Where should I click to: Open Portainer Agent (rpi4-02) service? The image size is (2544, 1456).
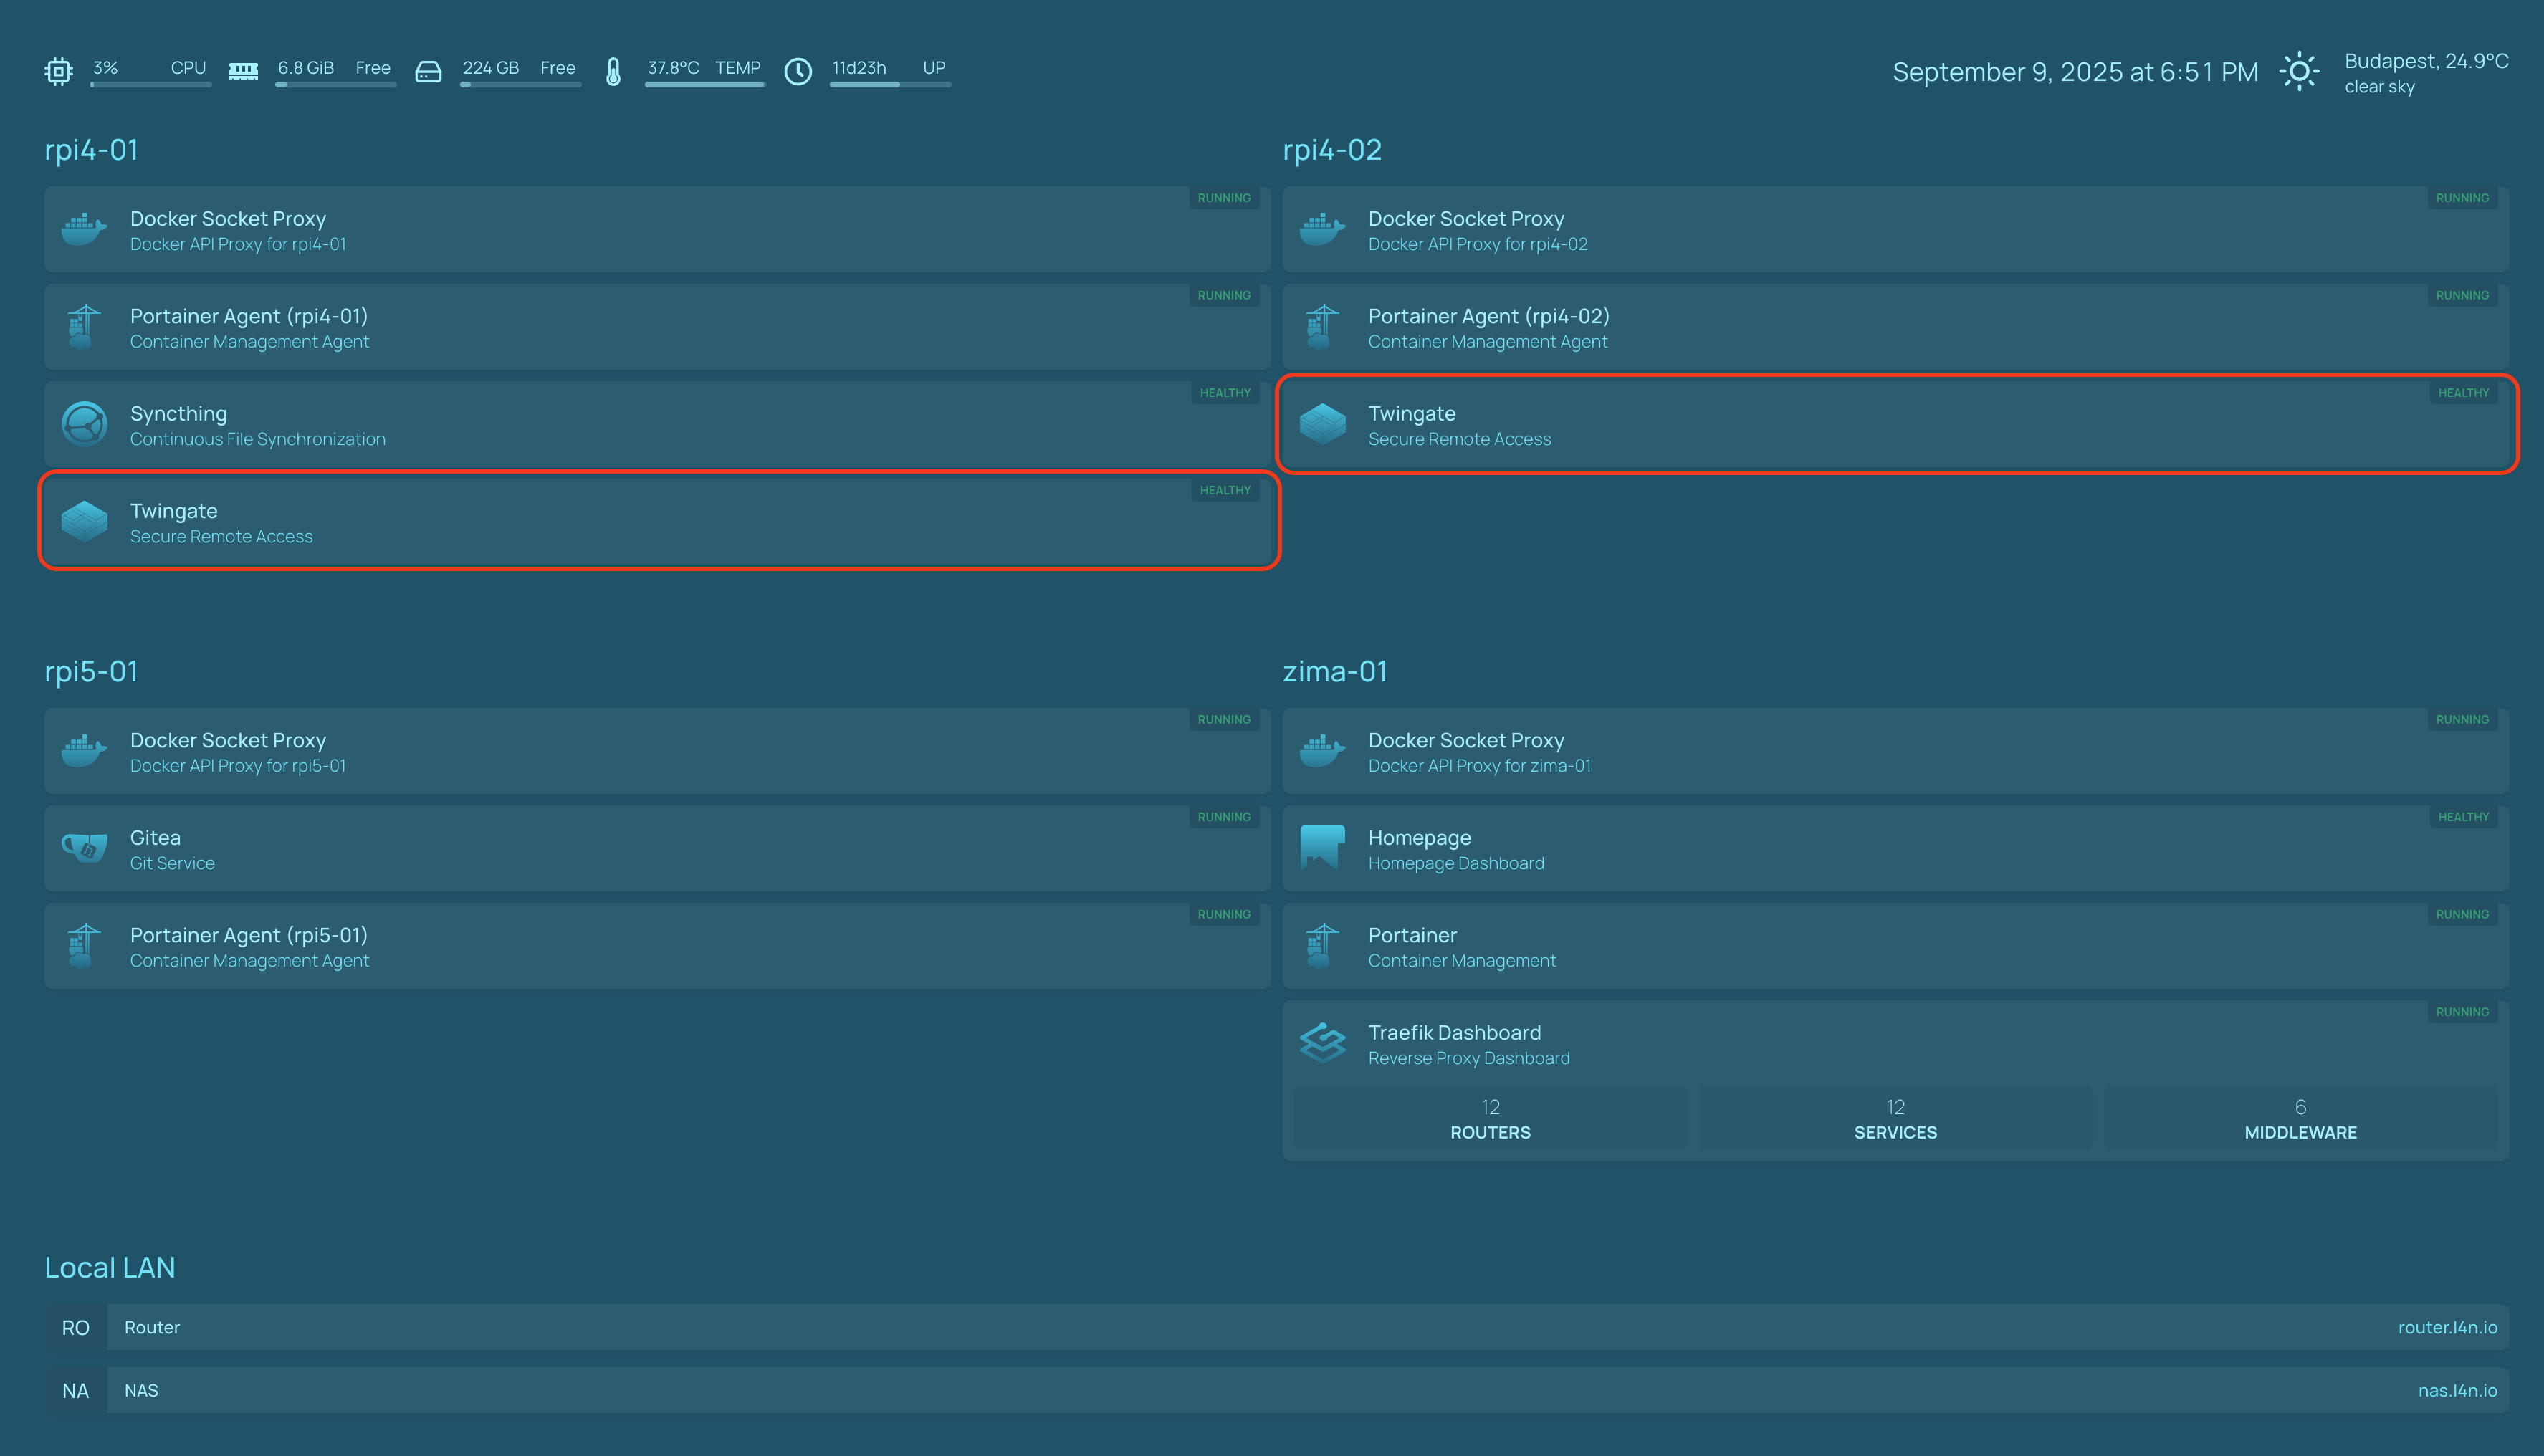click(x=1488, y=317)
